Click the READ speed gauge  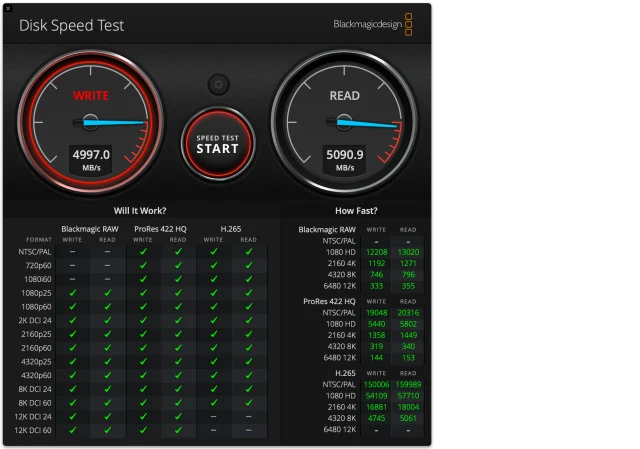pos(344,122)
